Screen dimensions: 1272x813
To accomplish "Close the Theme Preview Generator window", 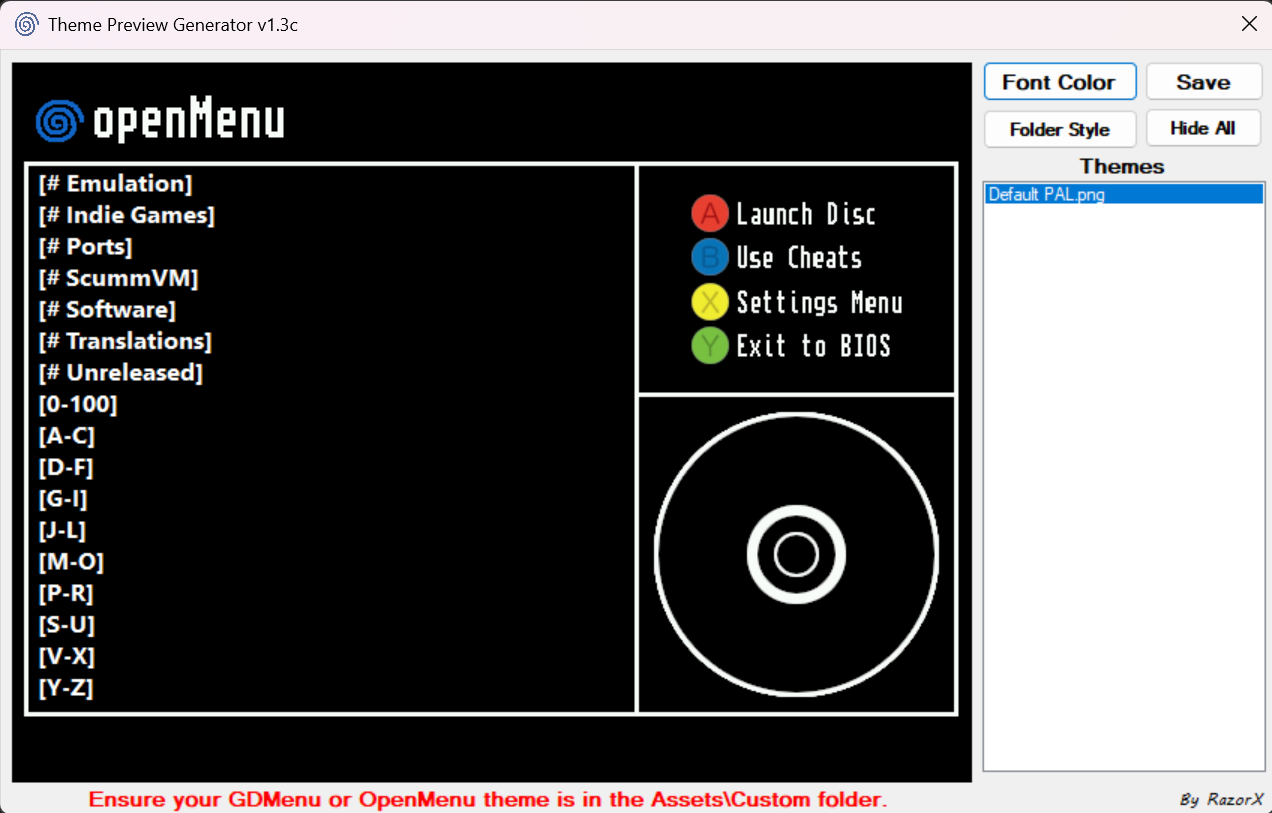I will [x=1249, y=24].
